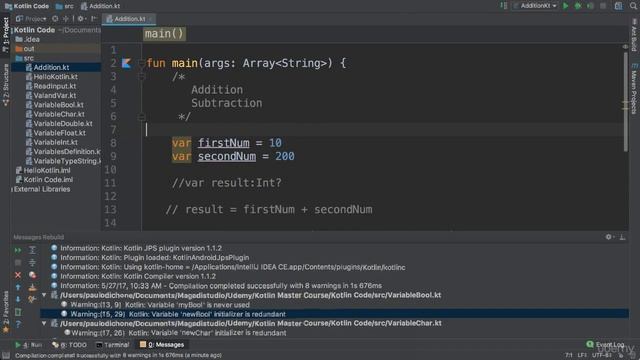Select Kotlin Code.iml in the project tree

coord(44,180)
